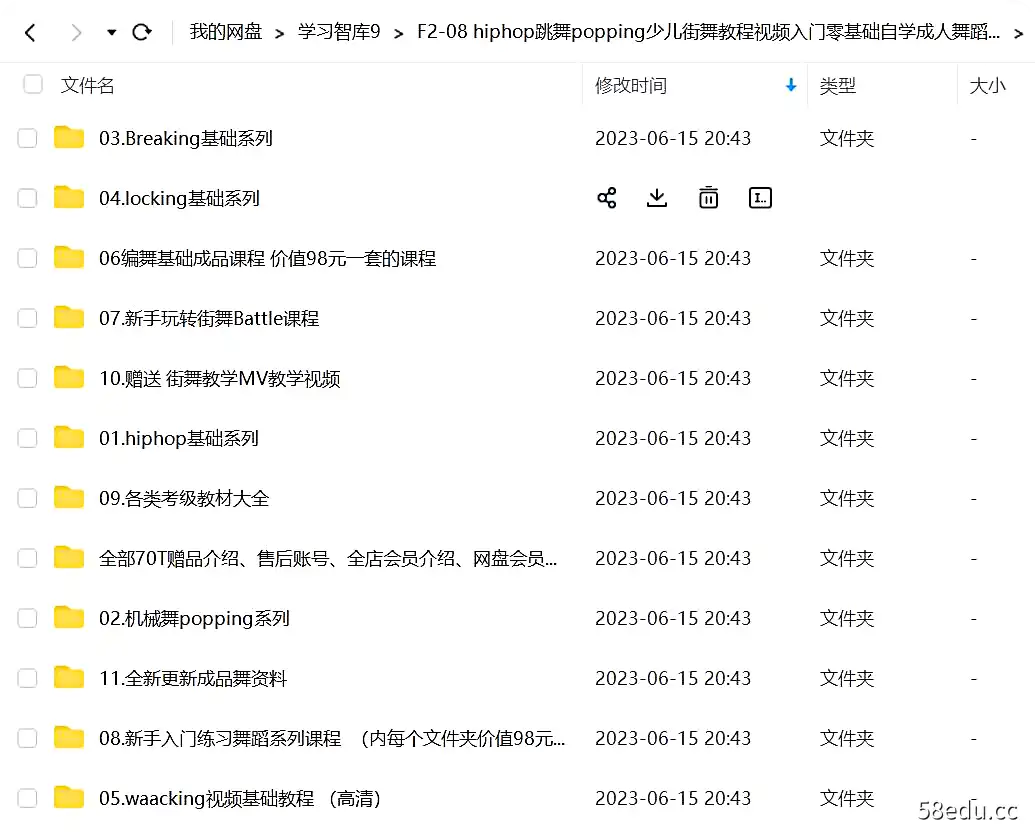Screen dimensions: 1035x837
Task: Sort files by the 文件名 column header
Action: pos(86,85)
